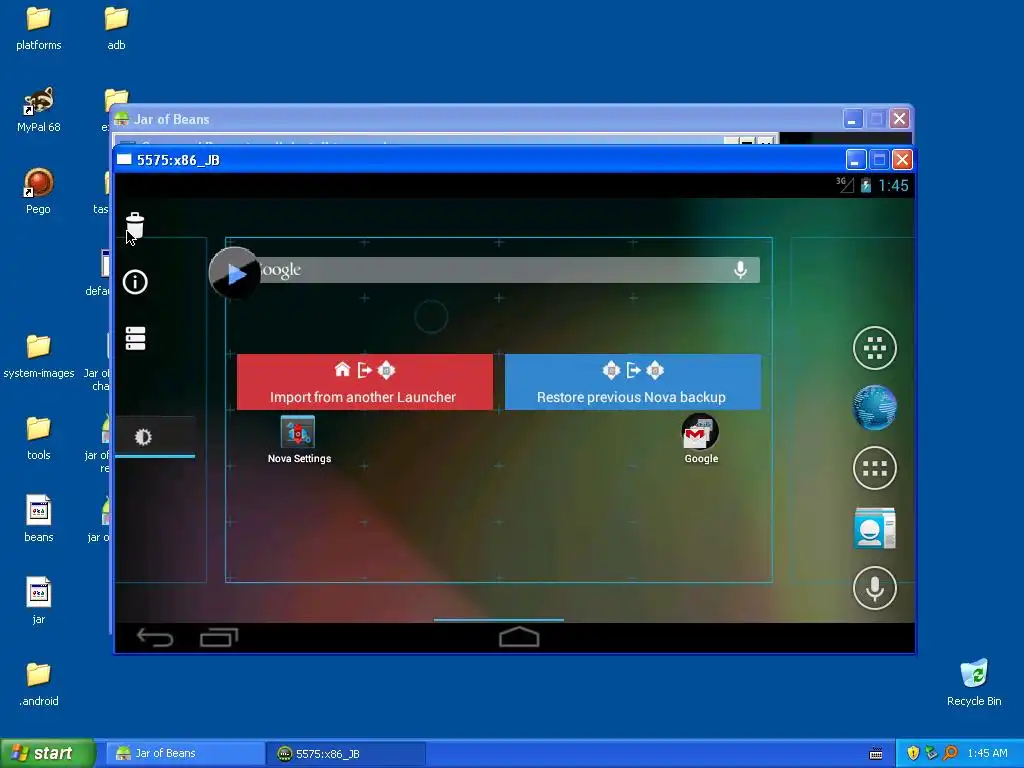The height and width of the screenshot is (768, 1024).
Task: Tap the six-dot app drawer icon
Action: point(874,468)
